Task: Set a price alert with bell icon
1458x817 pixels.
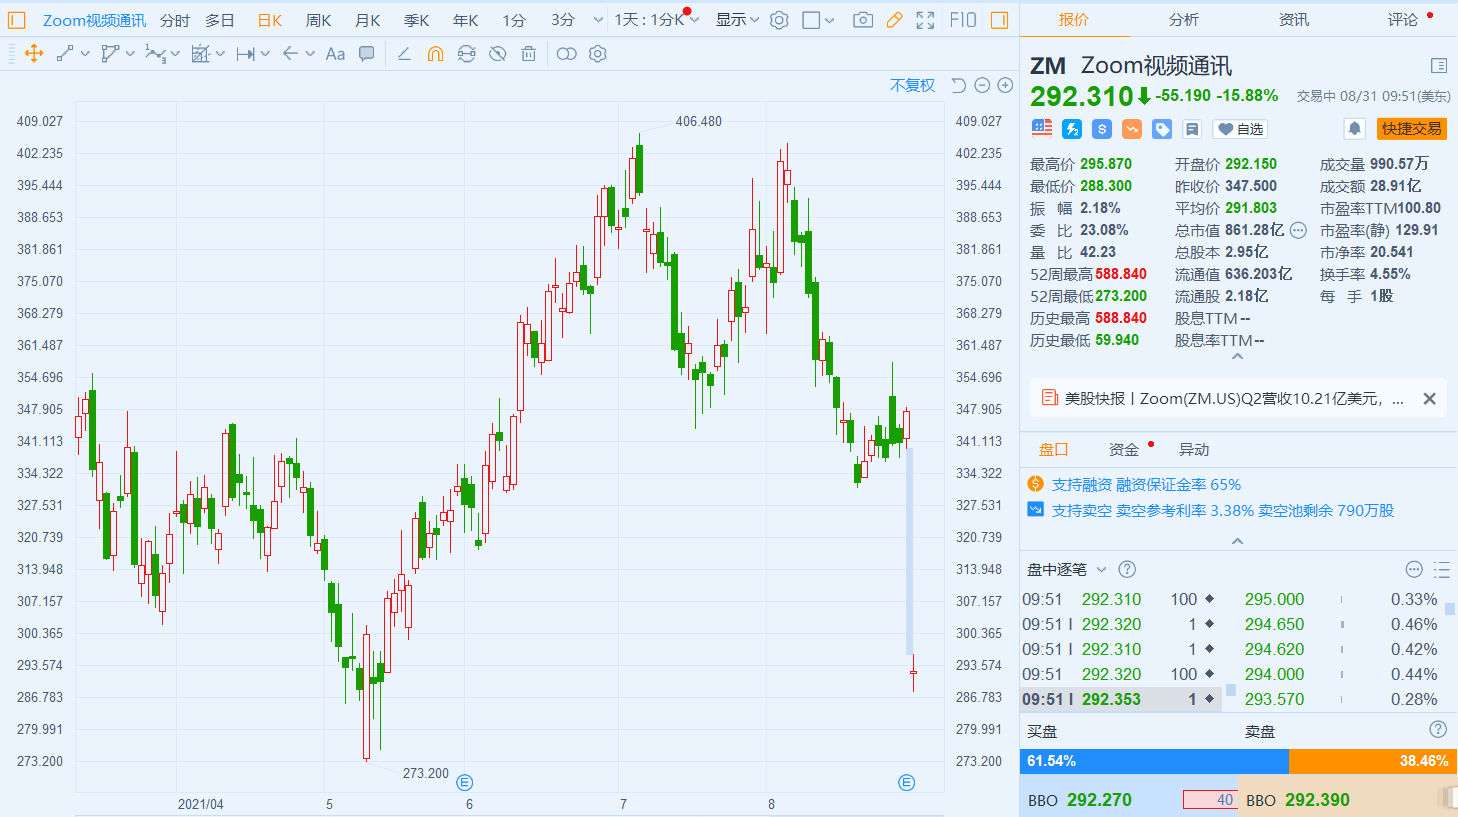Action: pos(1354,129)
